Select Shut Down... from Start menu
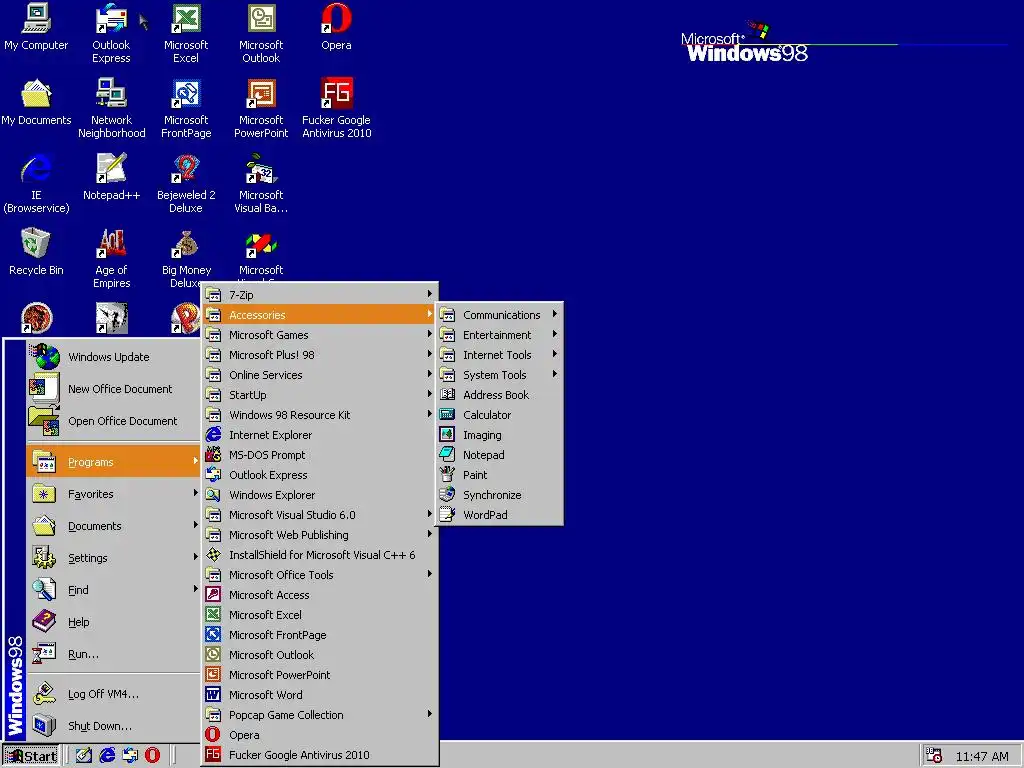1024x768 pixels. tap(113, 726)
